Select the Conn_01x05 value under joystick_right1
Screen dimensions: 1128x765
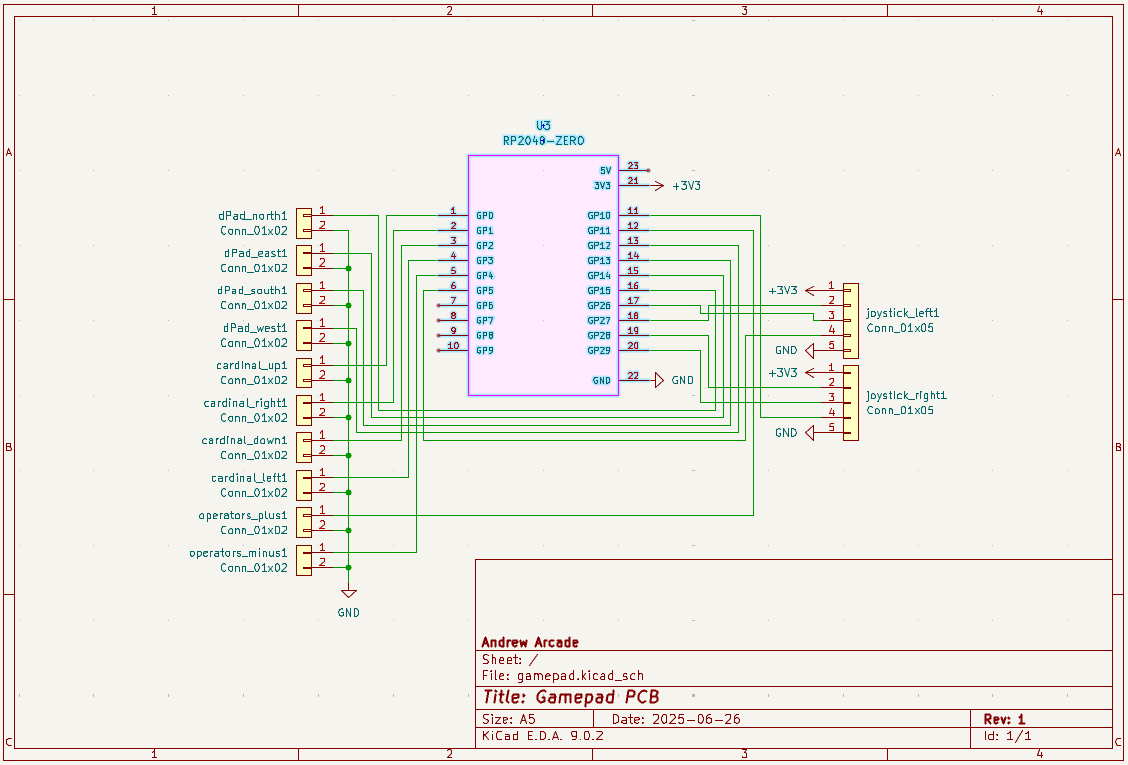click(900, 410)
